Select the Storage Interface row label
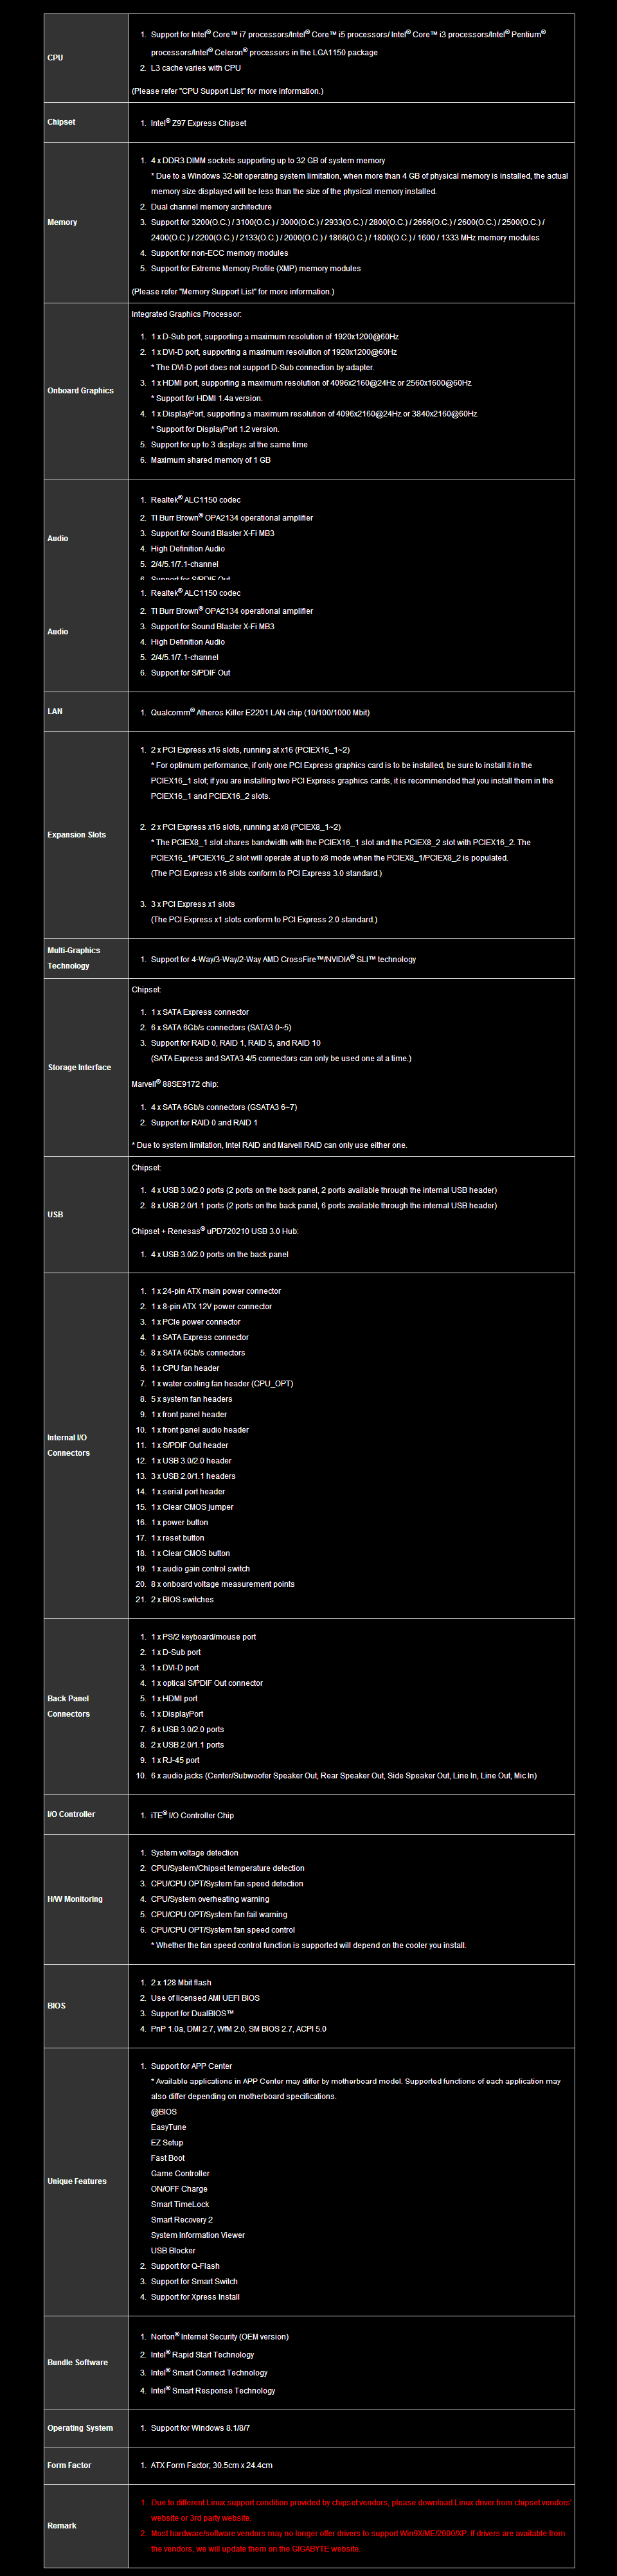 pyautogui.click(x=79, y=1067)
